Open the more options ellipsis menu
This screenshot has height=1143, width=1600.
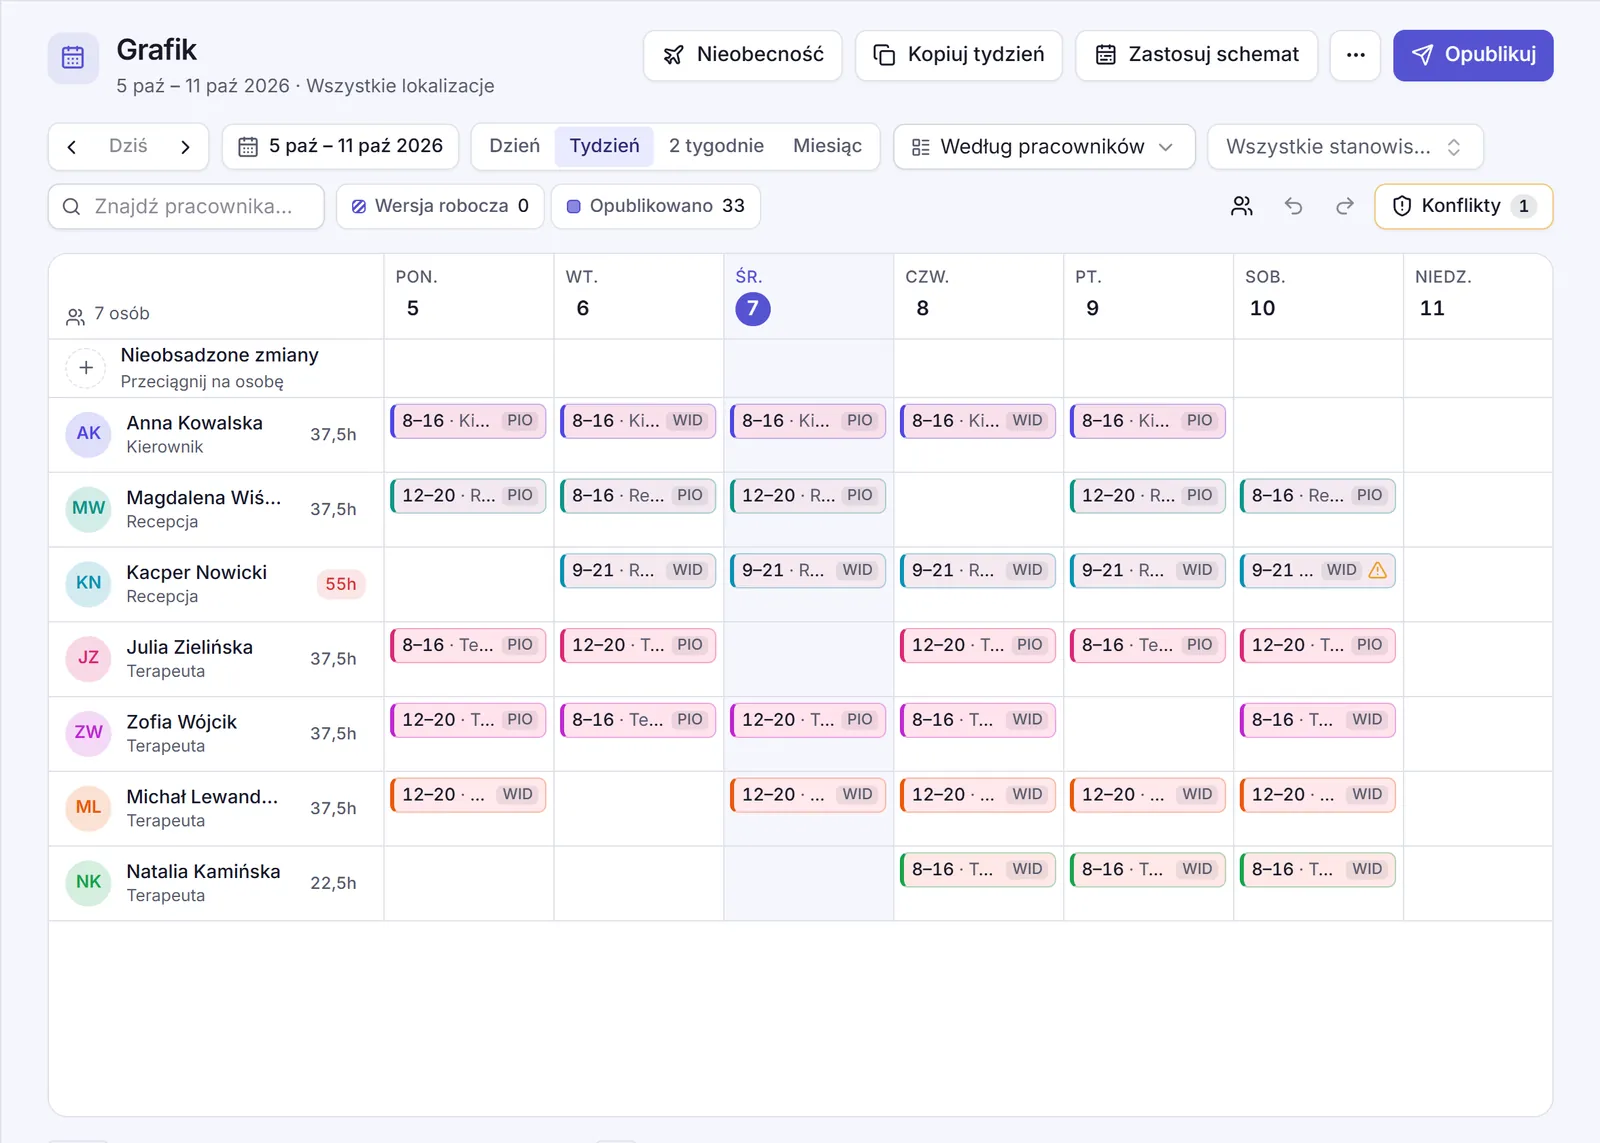click(1355, 55)
